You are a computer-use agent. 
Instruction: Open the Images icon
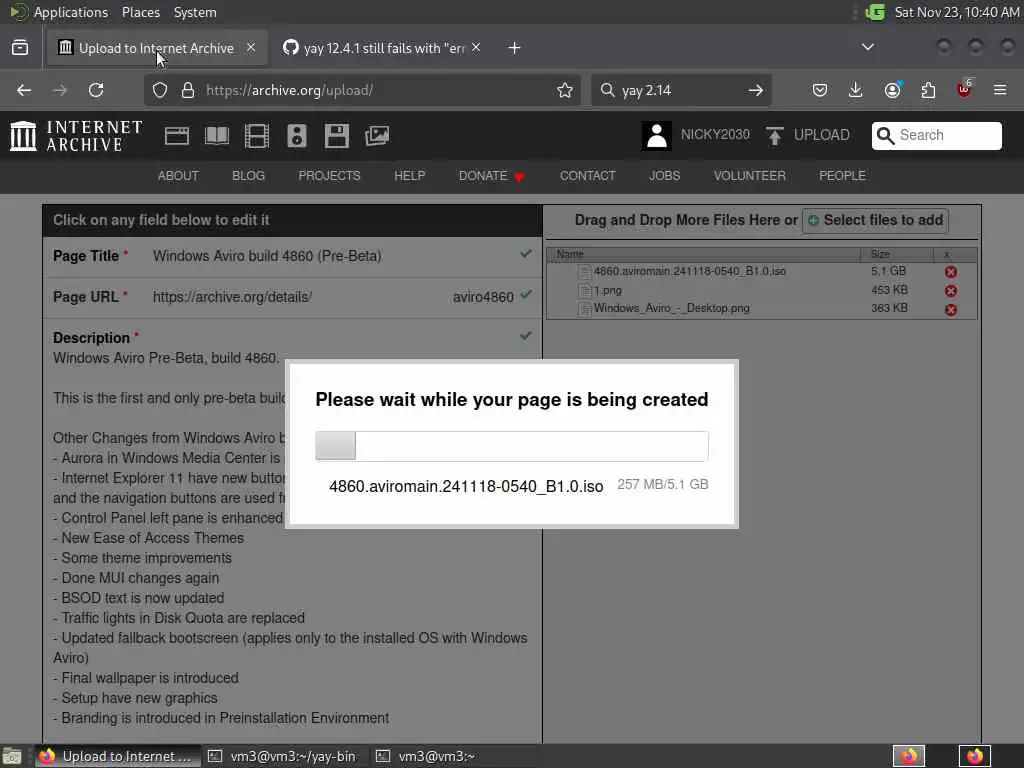pyautogui.click(x=377, y=136)
